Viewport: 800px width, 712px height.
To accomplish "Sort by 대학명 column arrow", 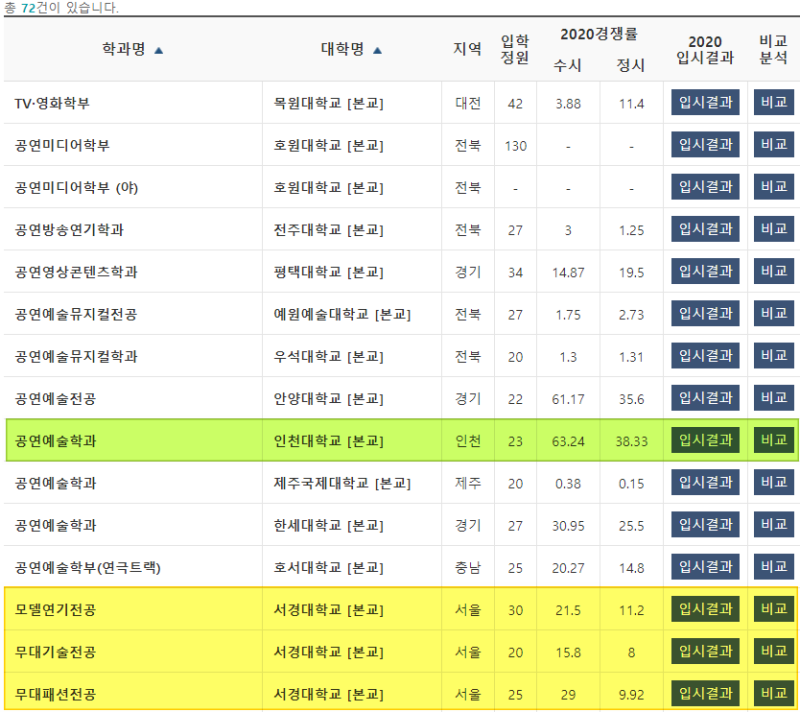I will click(x=378, y=50).
